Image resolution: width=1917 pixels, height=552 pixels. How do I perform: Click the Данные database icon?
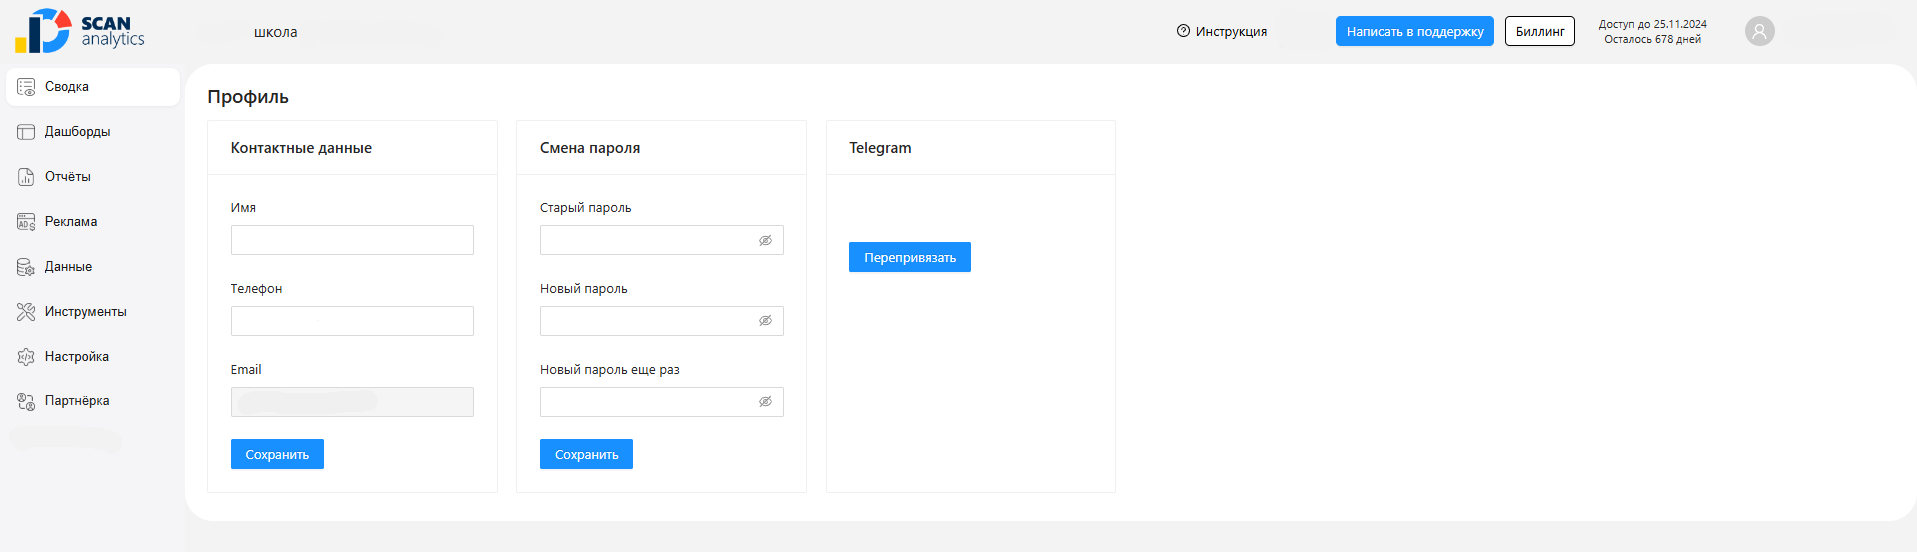click(x=26, y=267)
